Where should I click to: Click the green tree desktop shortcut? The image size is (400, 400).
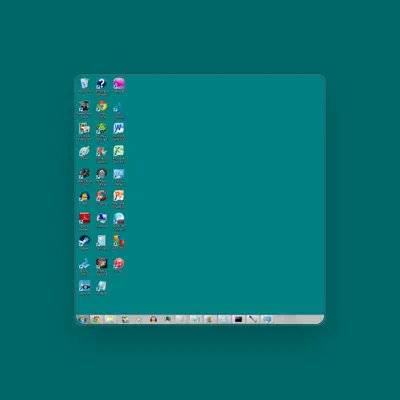(x=102, y=128)
